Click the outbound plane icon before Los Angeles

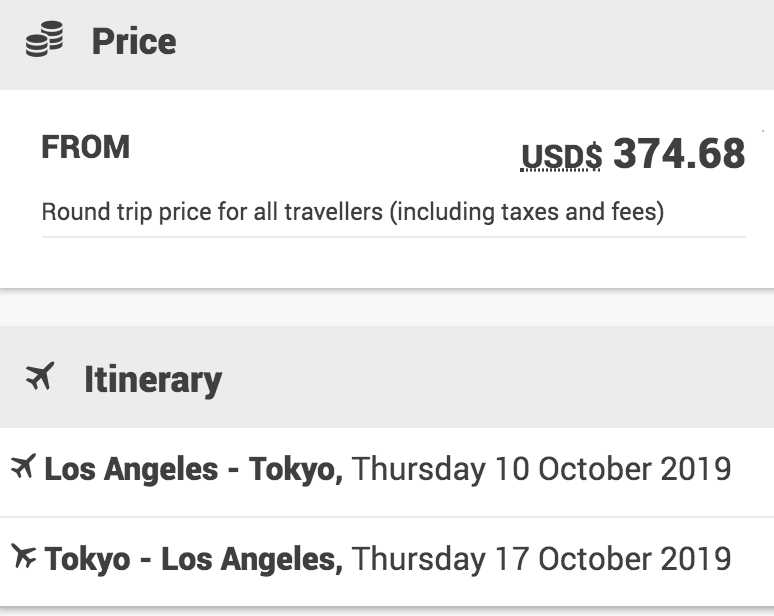22,467
